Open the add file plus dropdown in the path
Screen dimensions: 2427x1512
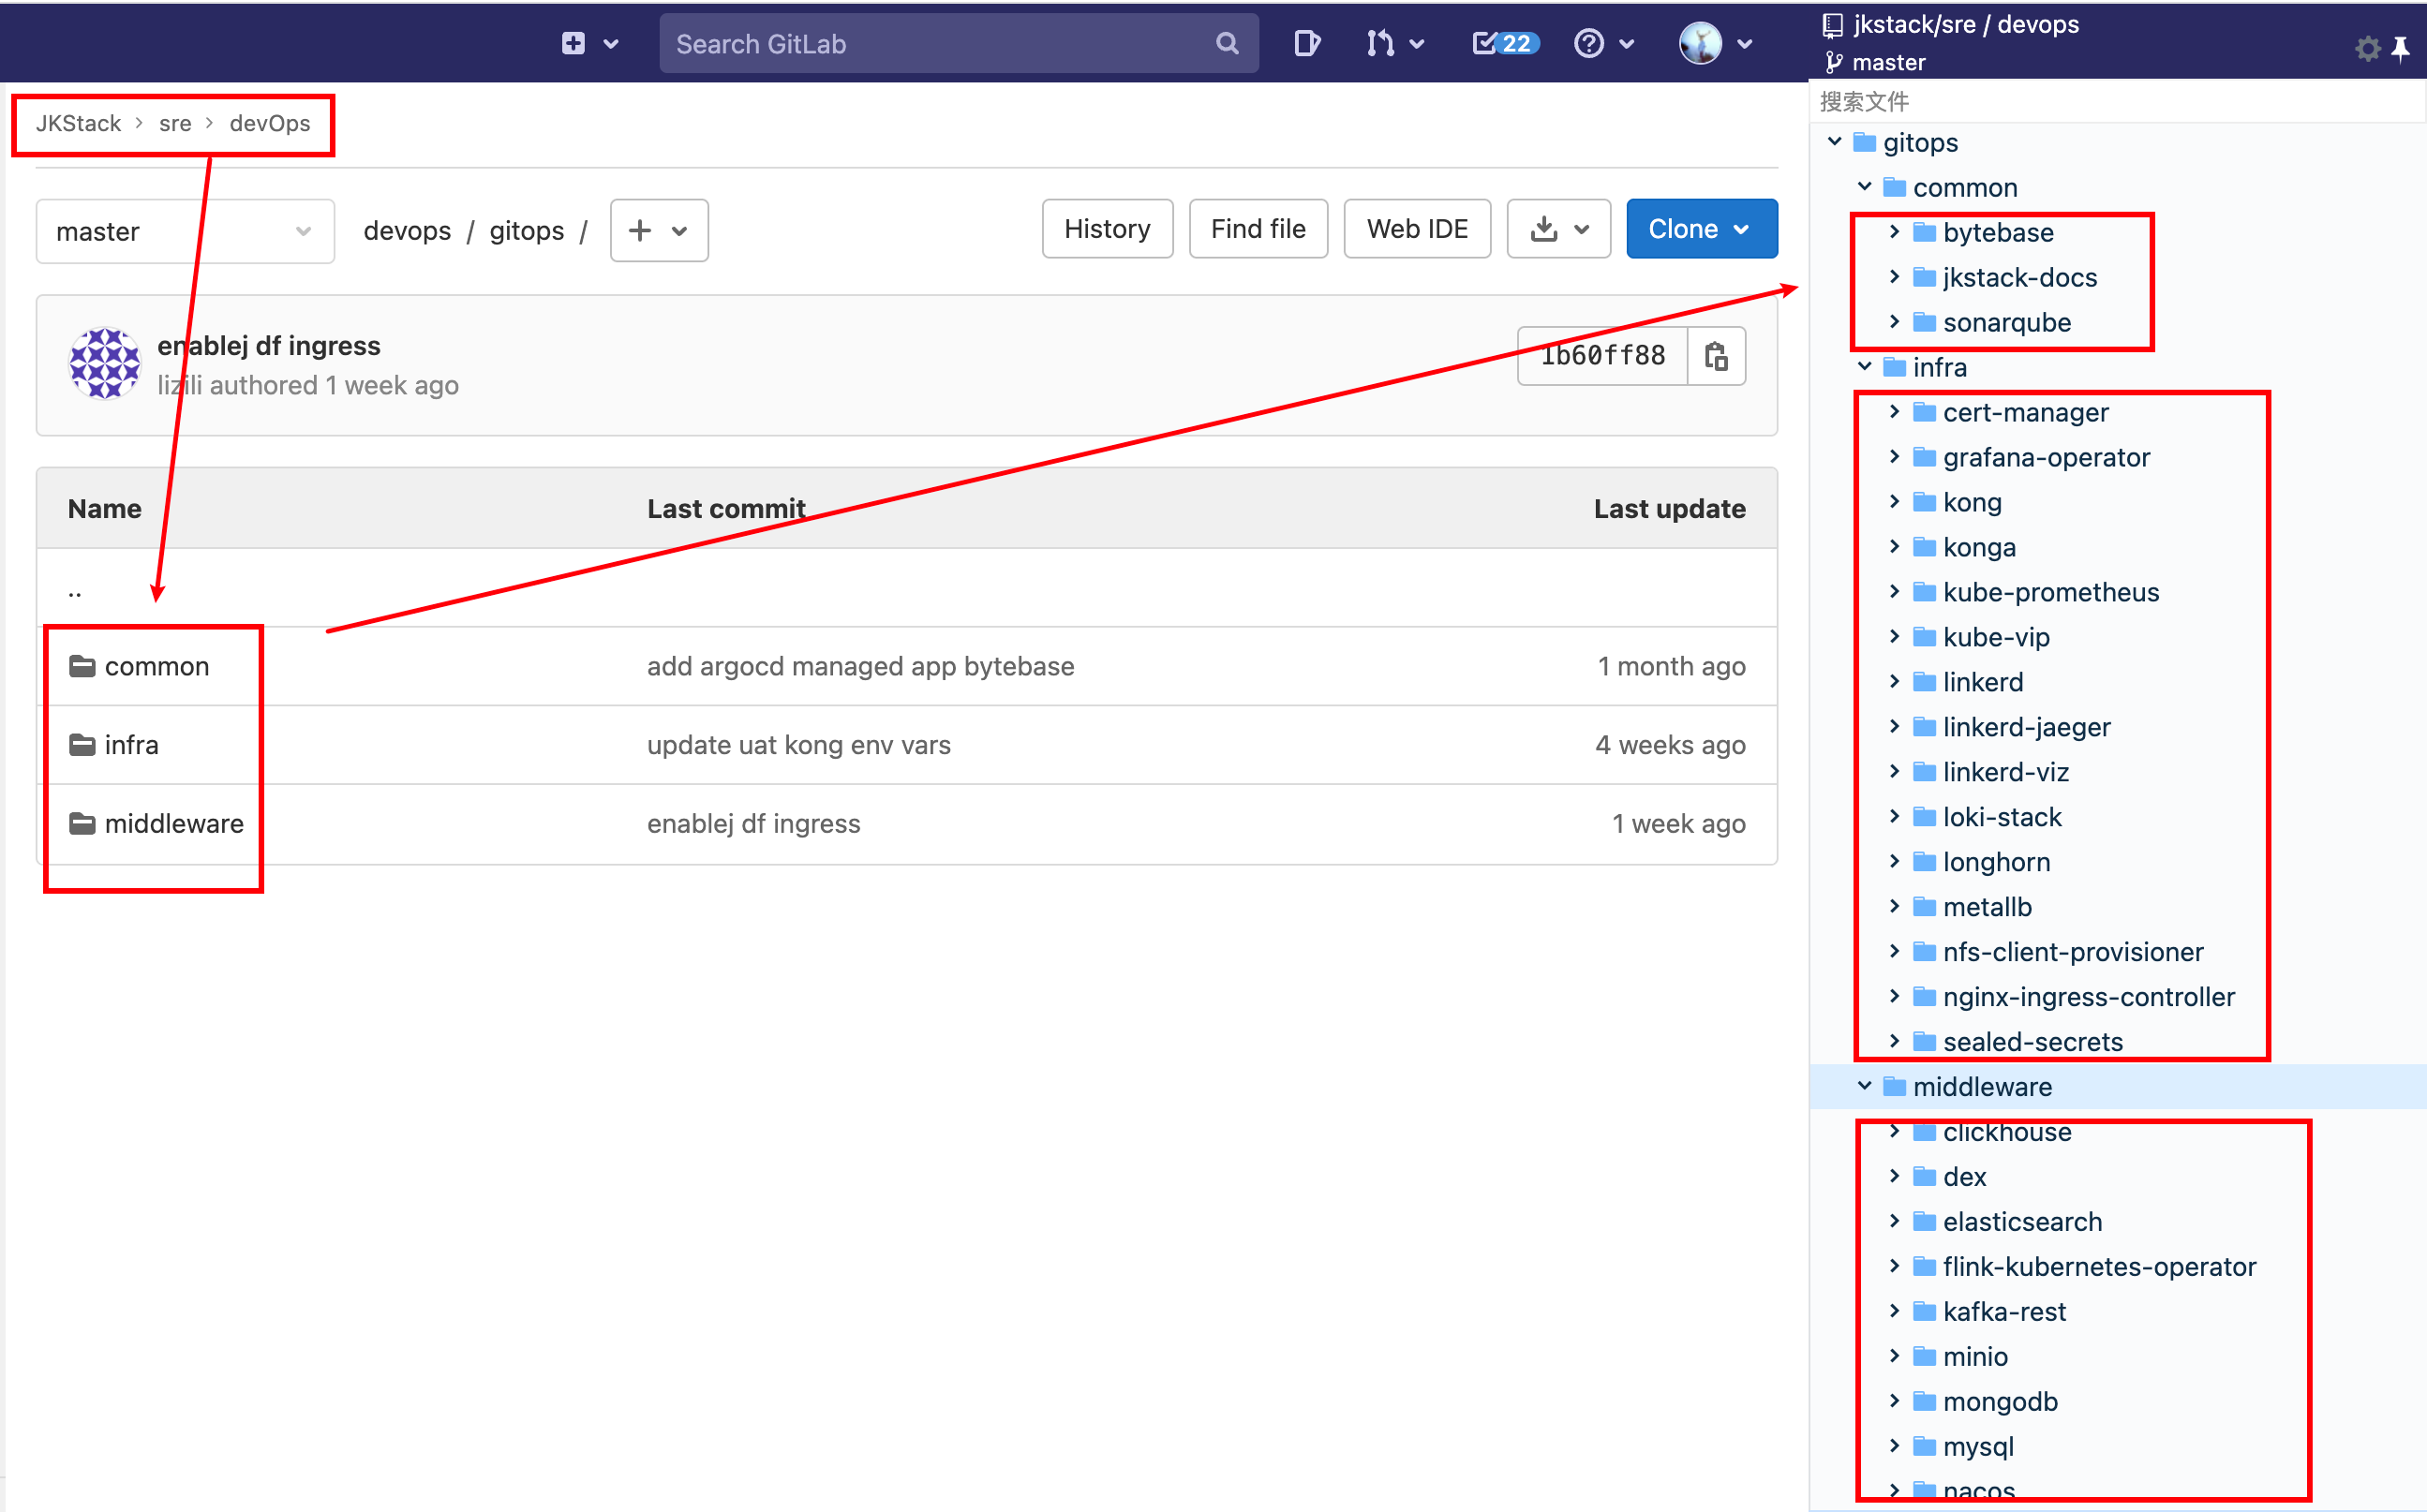(659, 231)
